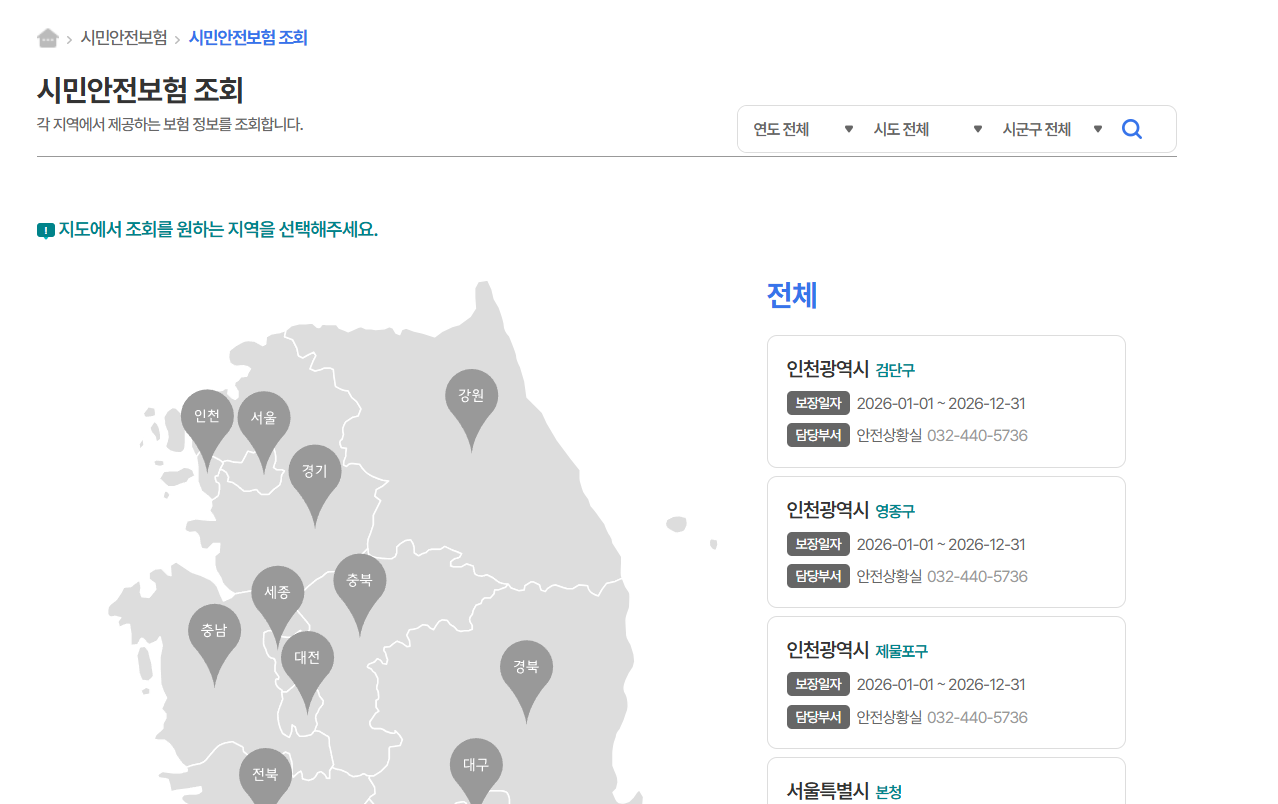The image size is (1278, 804).
Task: Select the 경북 map pin
Action: click(526, 668)
